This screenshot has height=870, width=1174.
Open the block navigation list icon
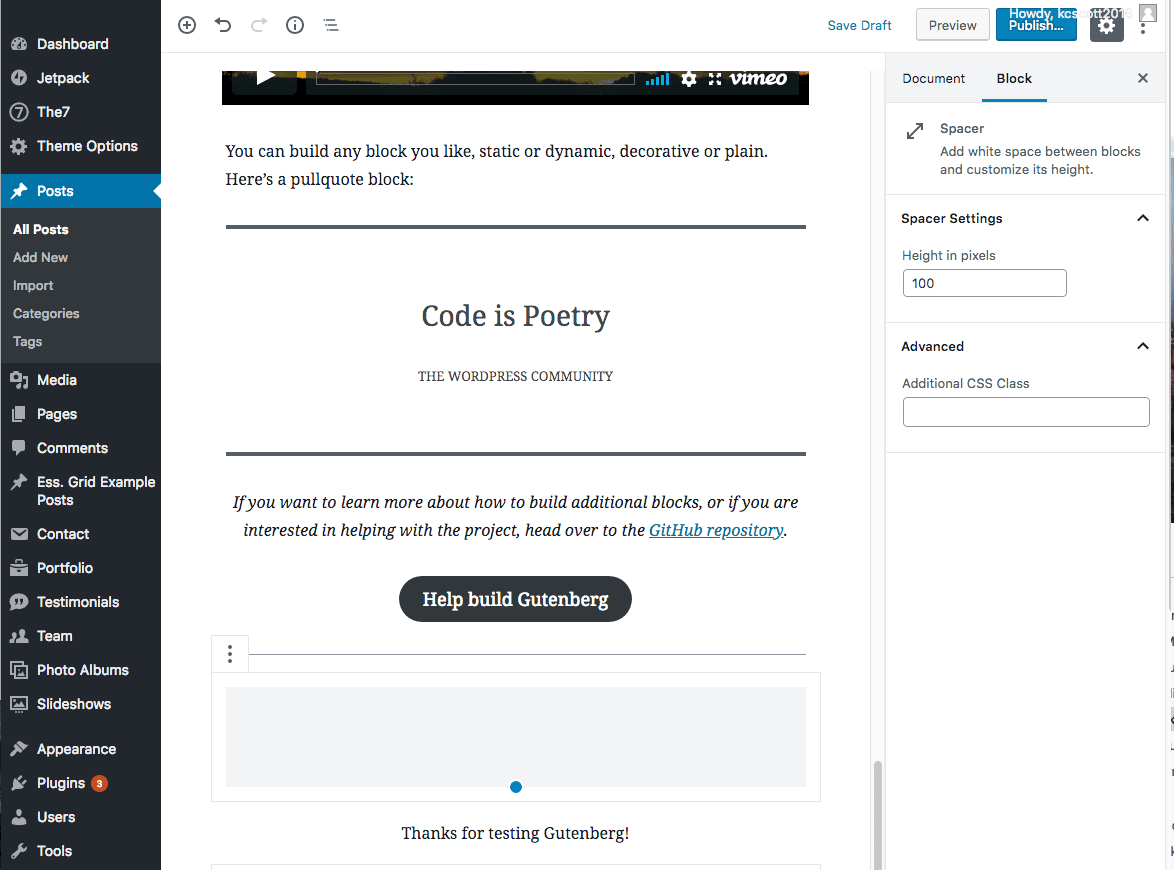click(331, 25)
